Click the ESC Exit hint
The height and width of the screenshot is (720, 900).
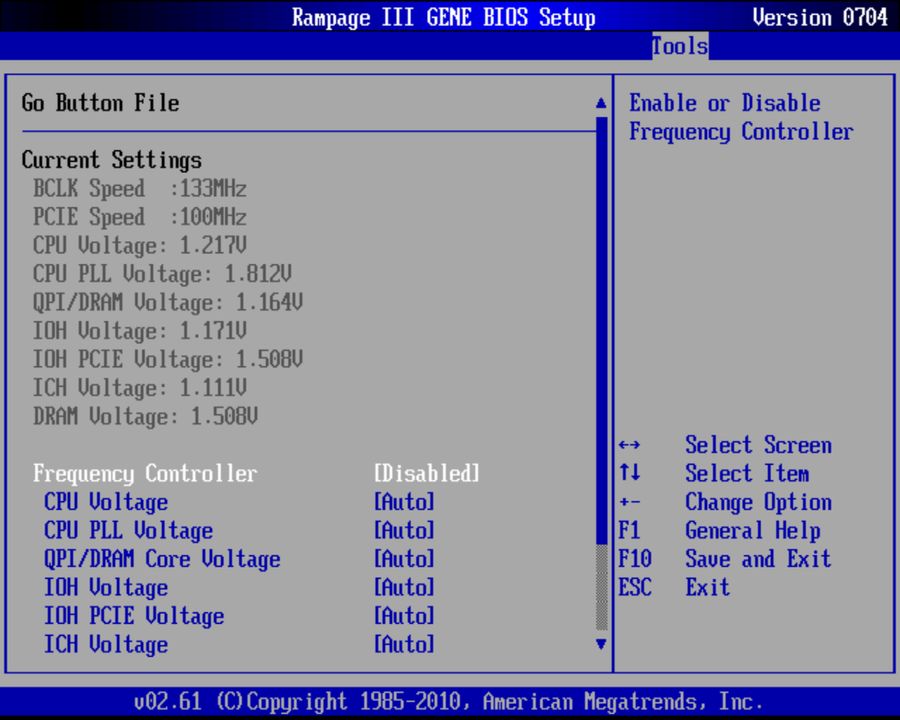[x=708, y=588]
